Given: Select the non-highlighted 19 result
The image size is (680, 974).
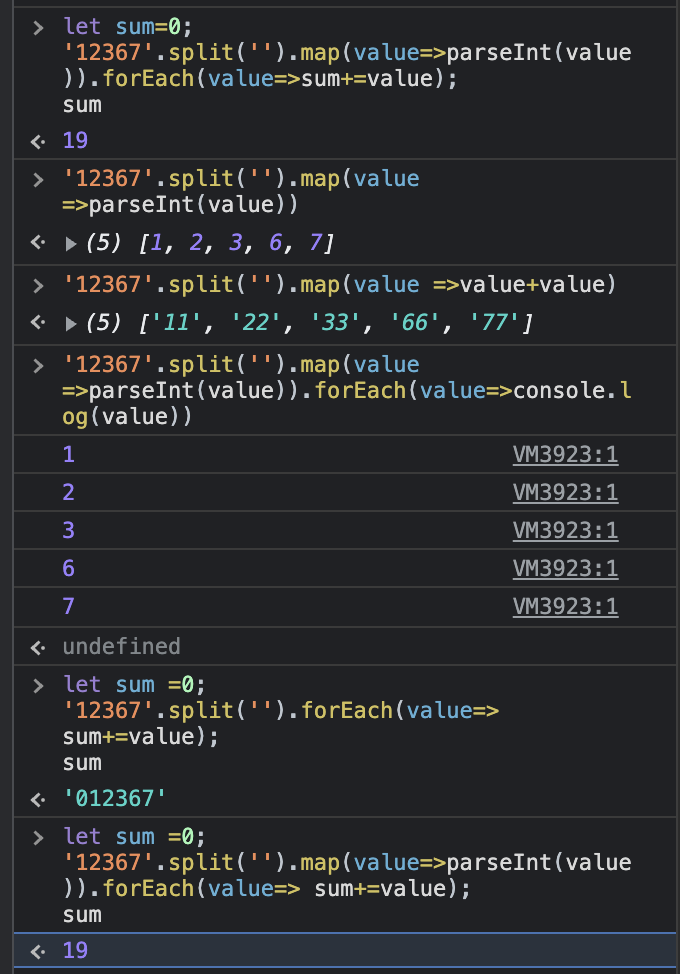Looking at the screenshot, I should pyautogui.click(x=75, y=140).
